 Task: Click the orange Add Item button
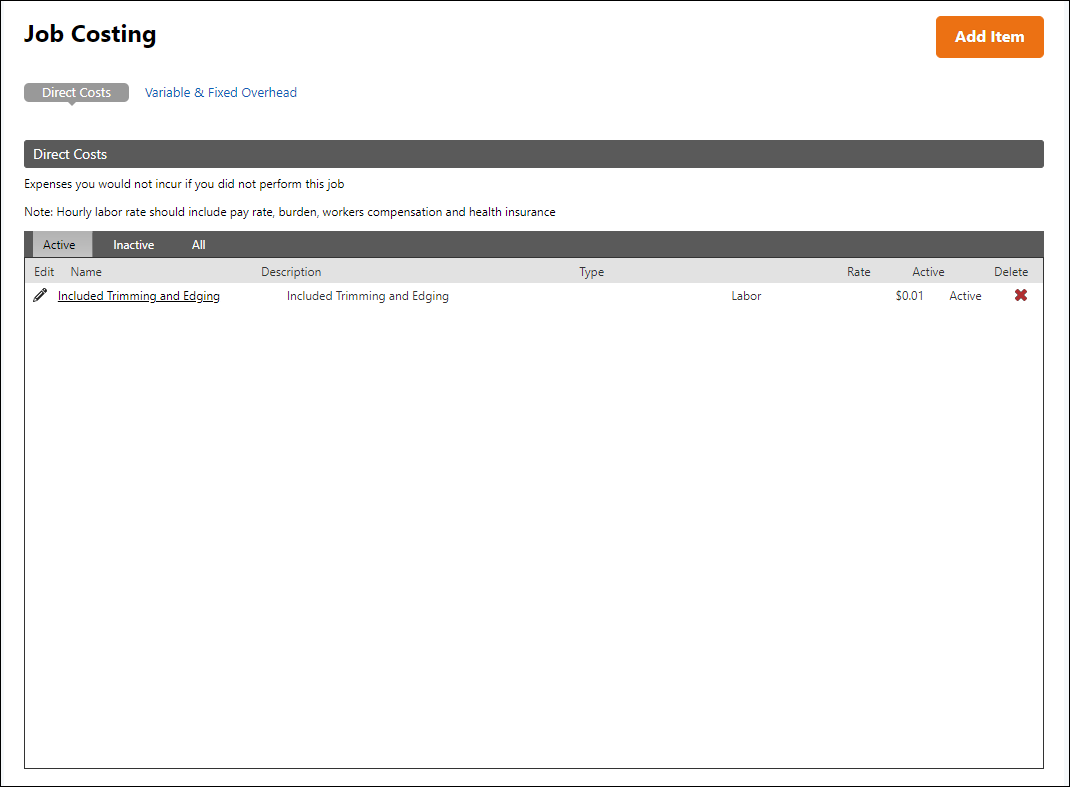tap(989, 37)
